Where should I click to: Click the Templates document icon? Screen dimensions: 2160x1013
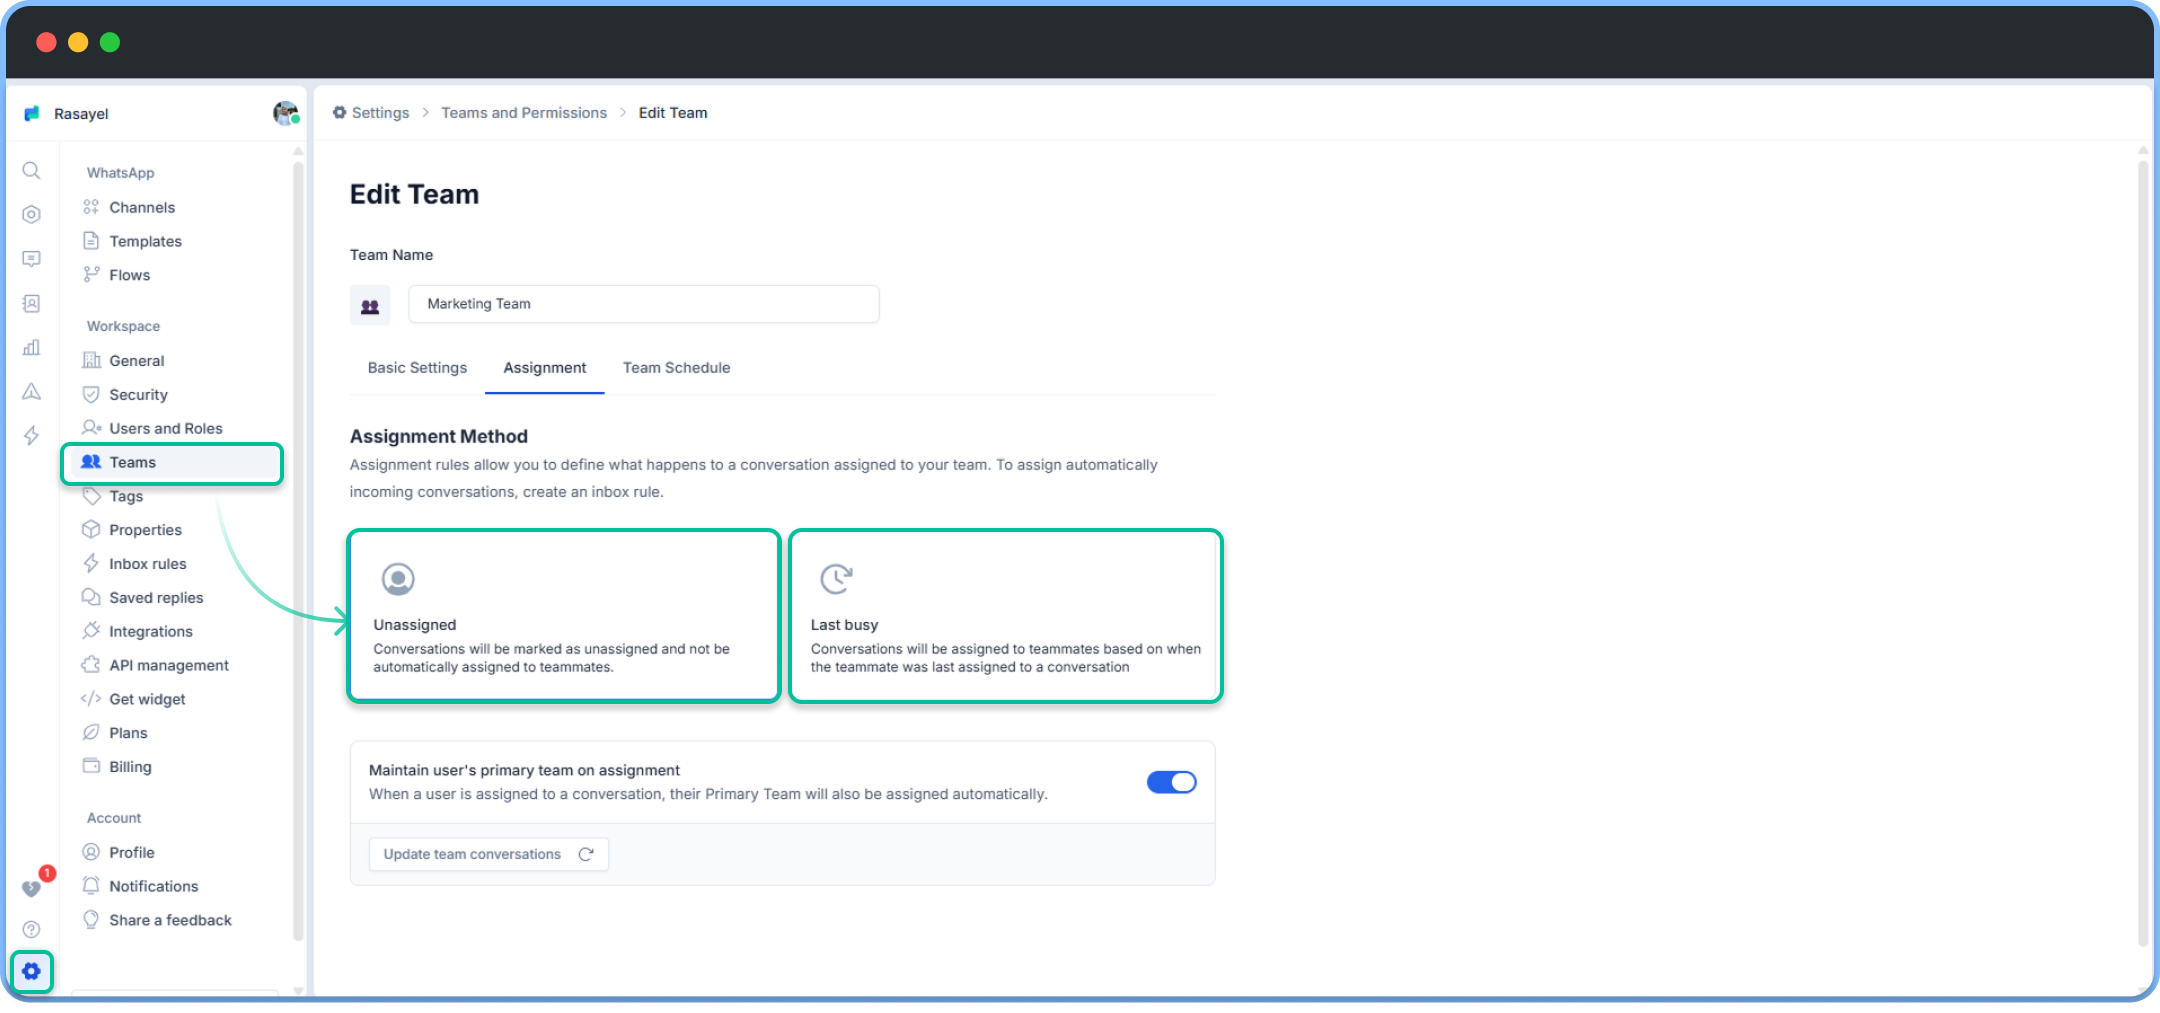91,241
